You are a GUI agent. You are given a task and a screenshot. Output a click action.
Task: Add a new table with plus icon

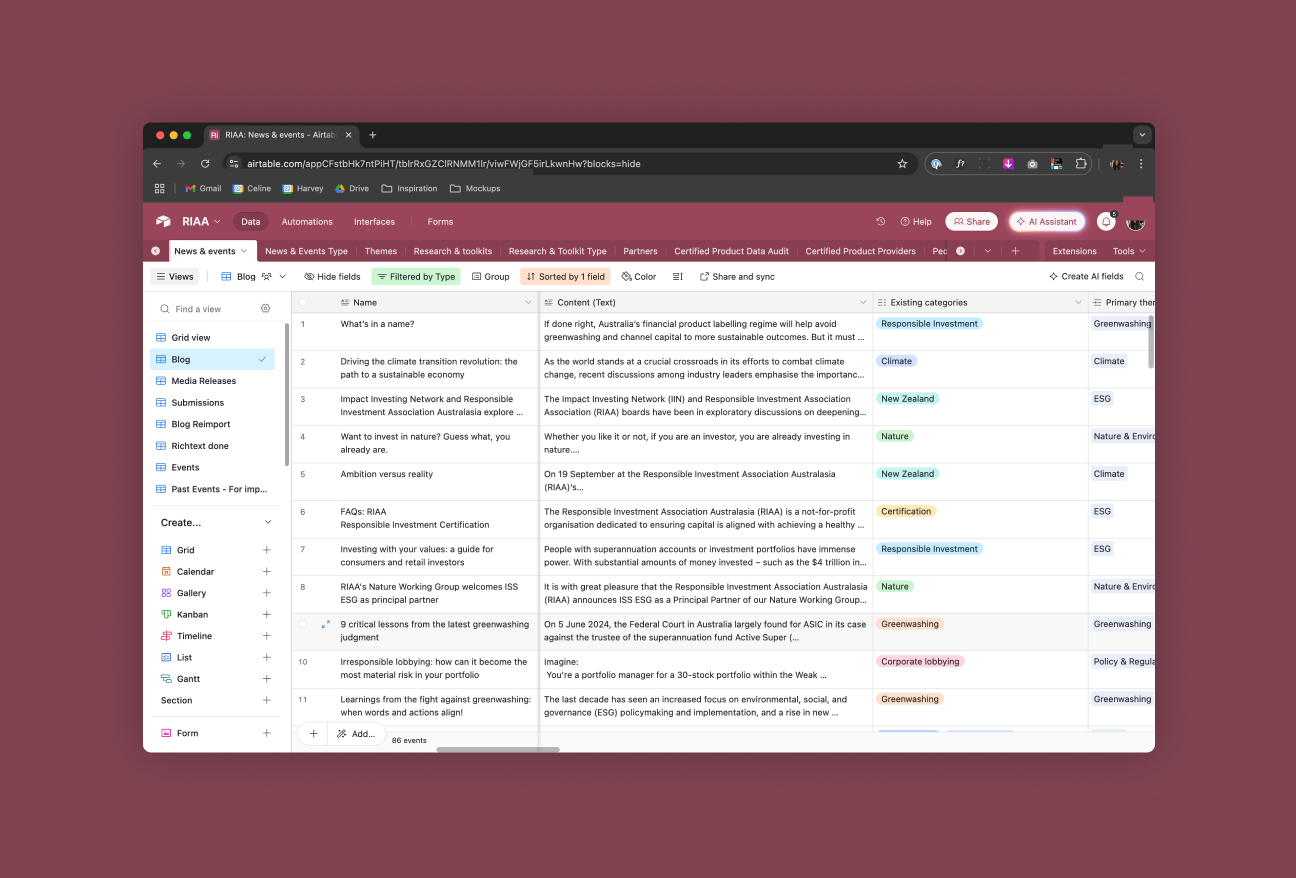pos(1015,251)
